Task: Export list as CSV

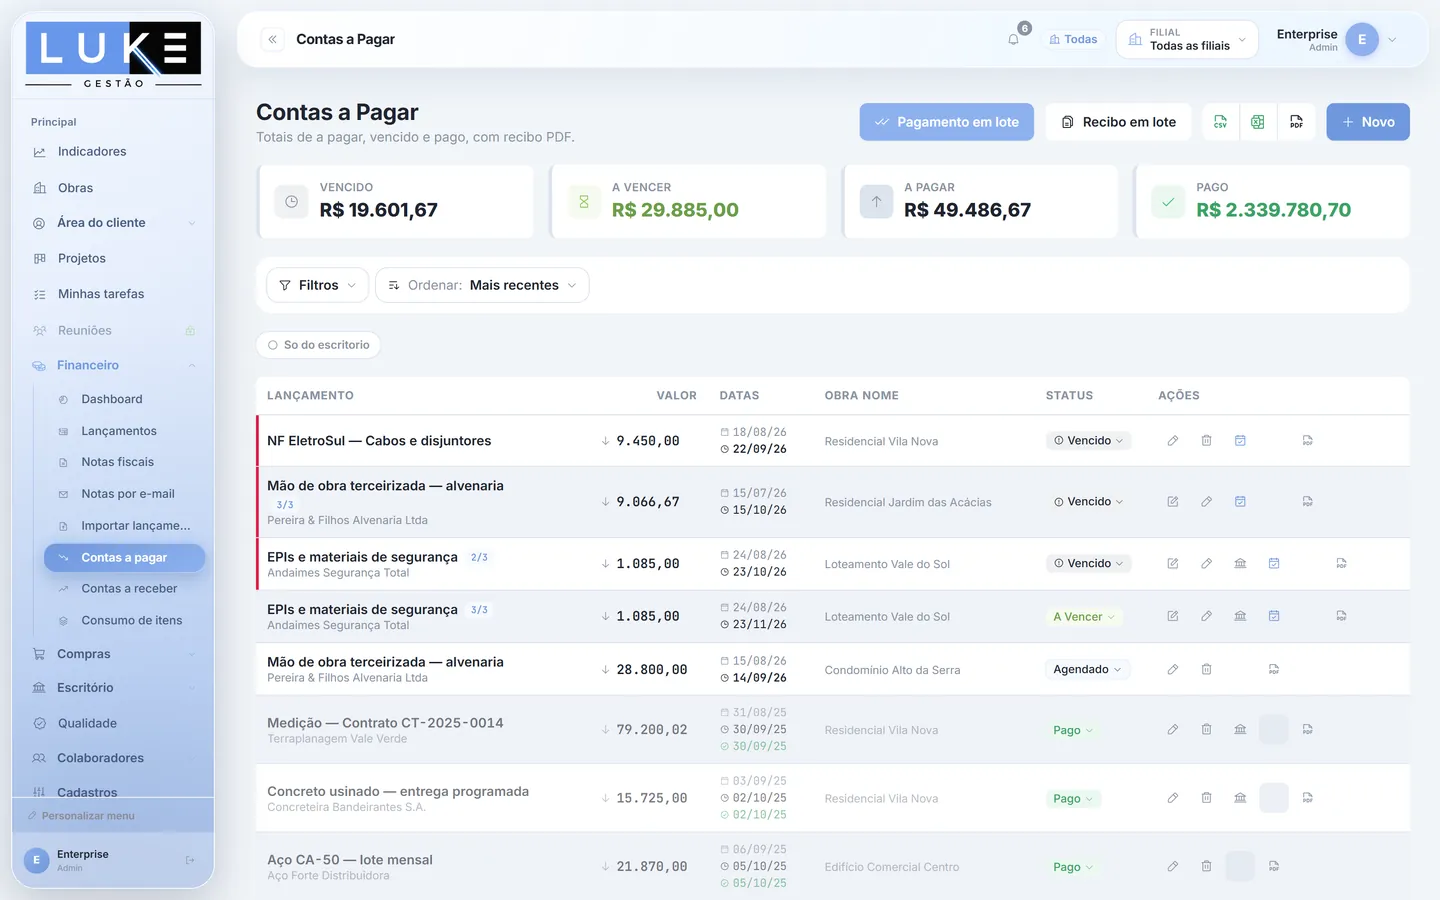Action: point(1220,122)
